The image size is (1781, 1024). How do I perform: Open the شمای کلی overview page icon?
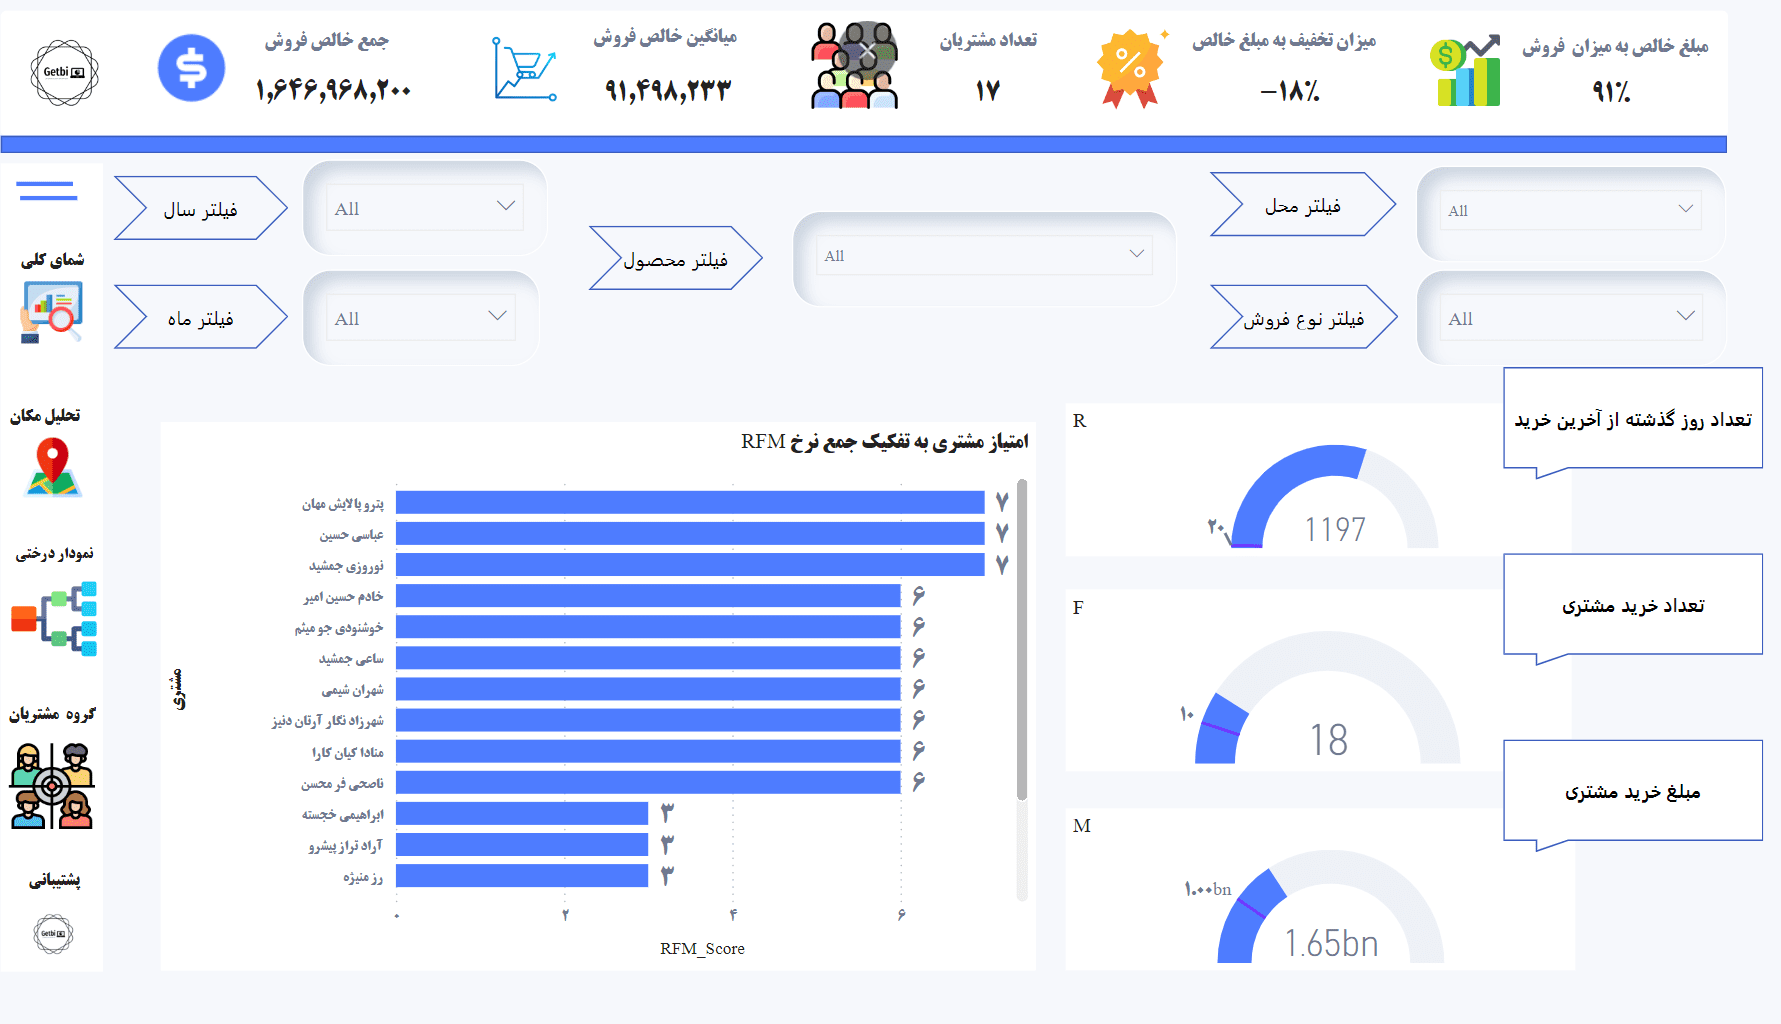51,313
